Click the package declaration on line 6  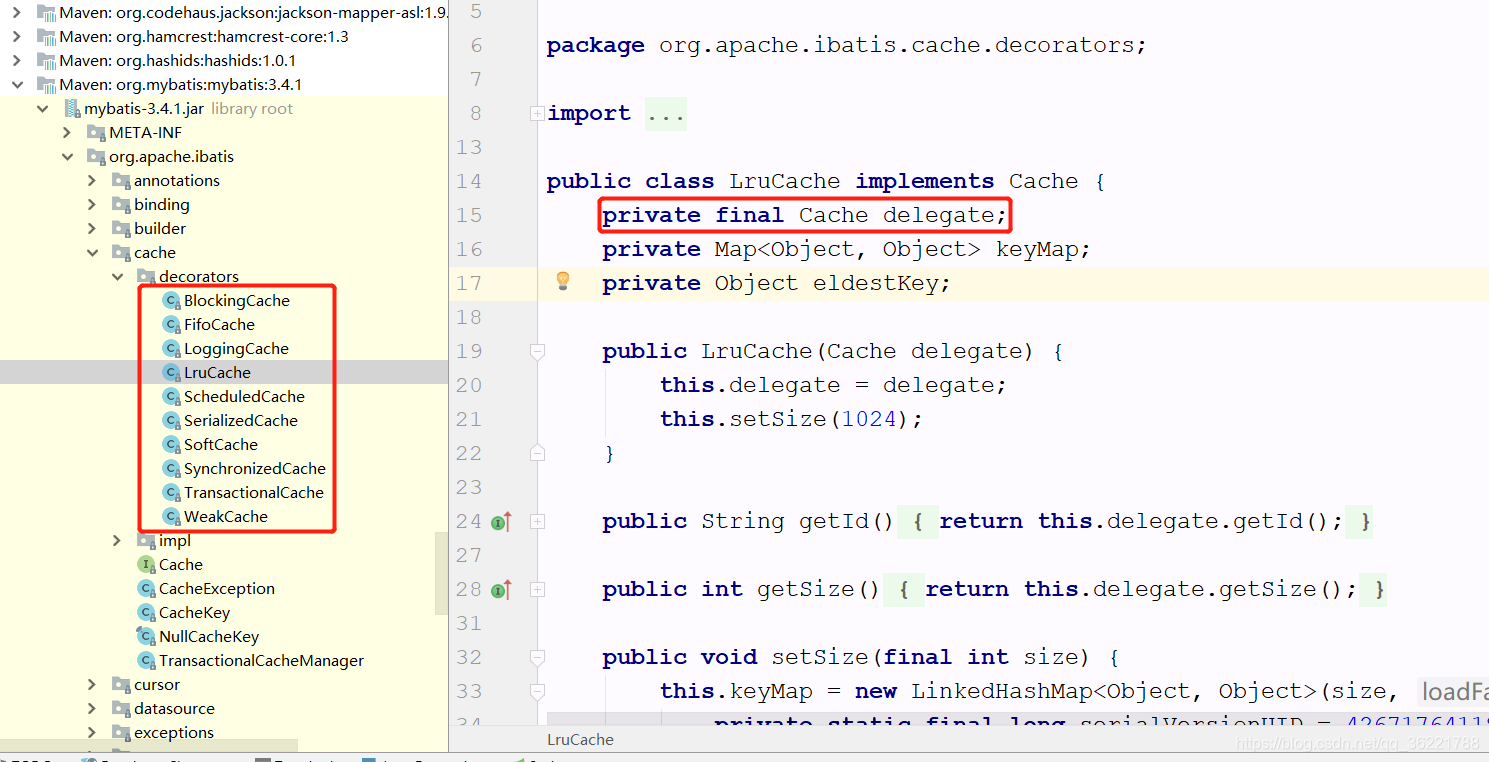point(846,45)
